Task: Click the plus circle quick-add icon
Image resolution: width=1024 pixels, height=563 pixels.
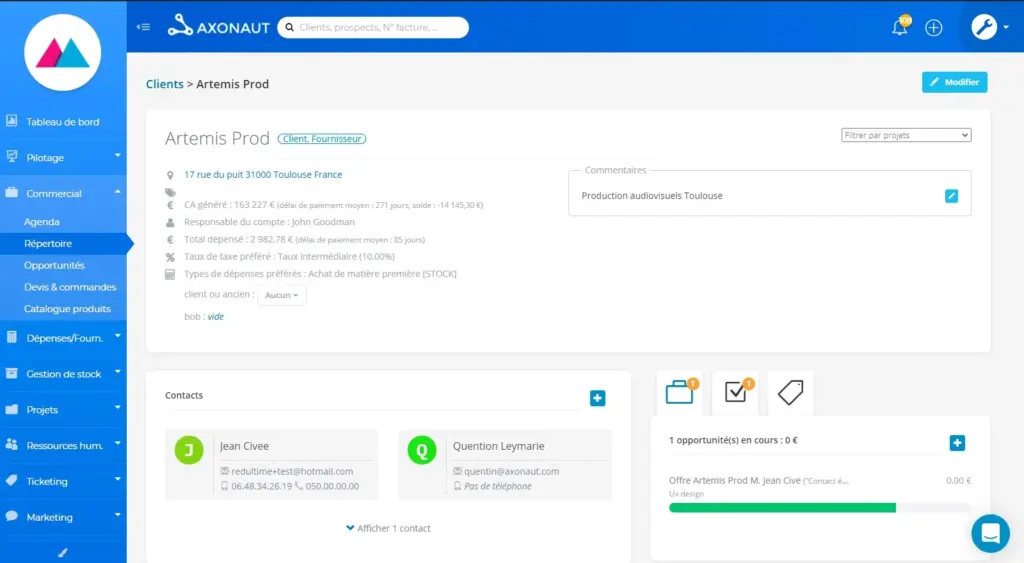Action: [x=933, y=28]
